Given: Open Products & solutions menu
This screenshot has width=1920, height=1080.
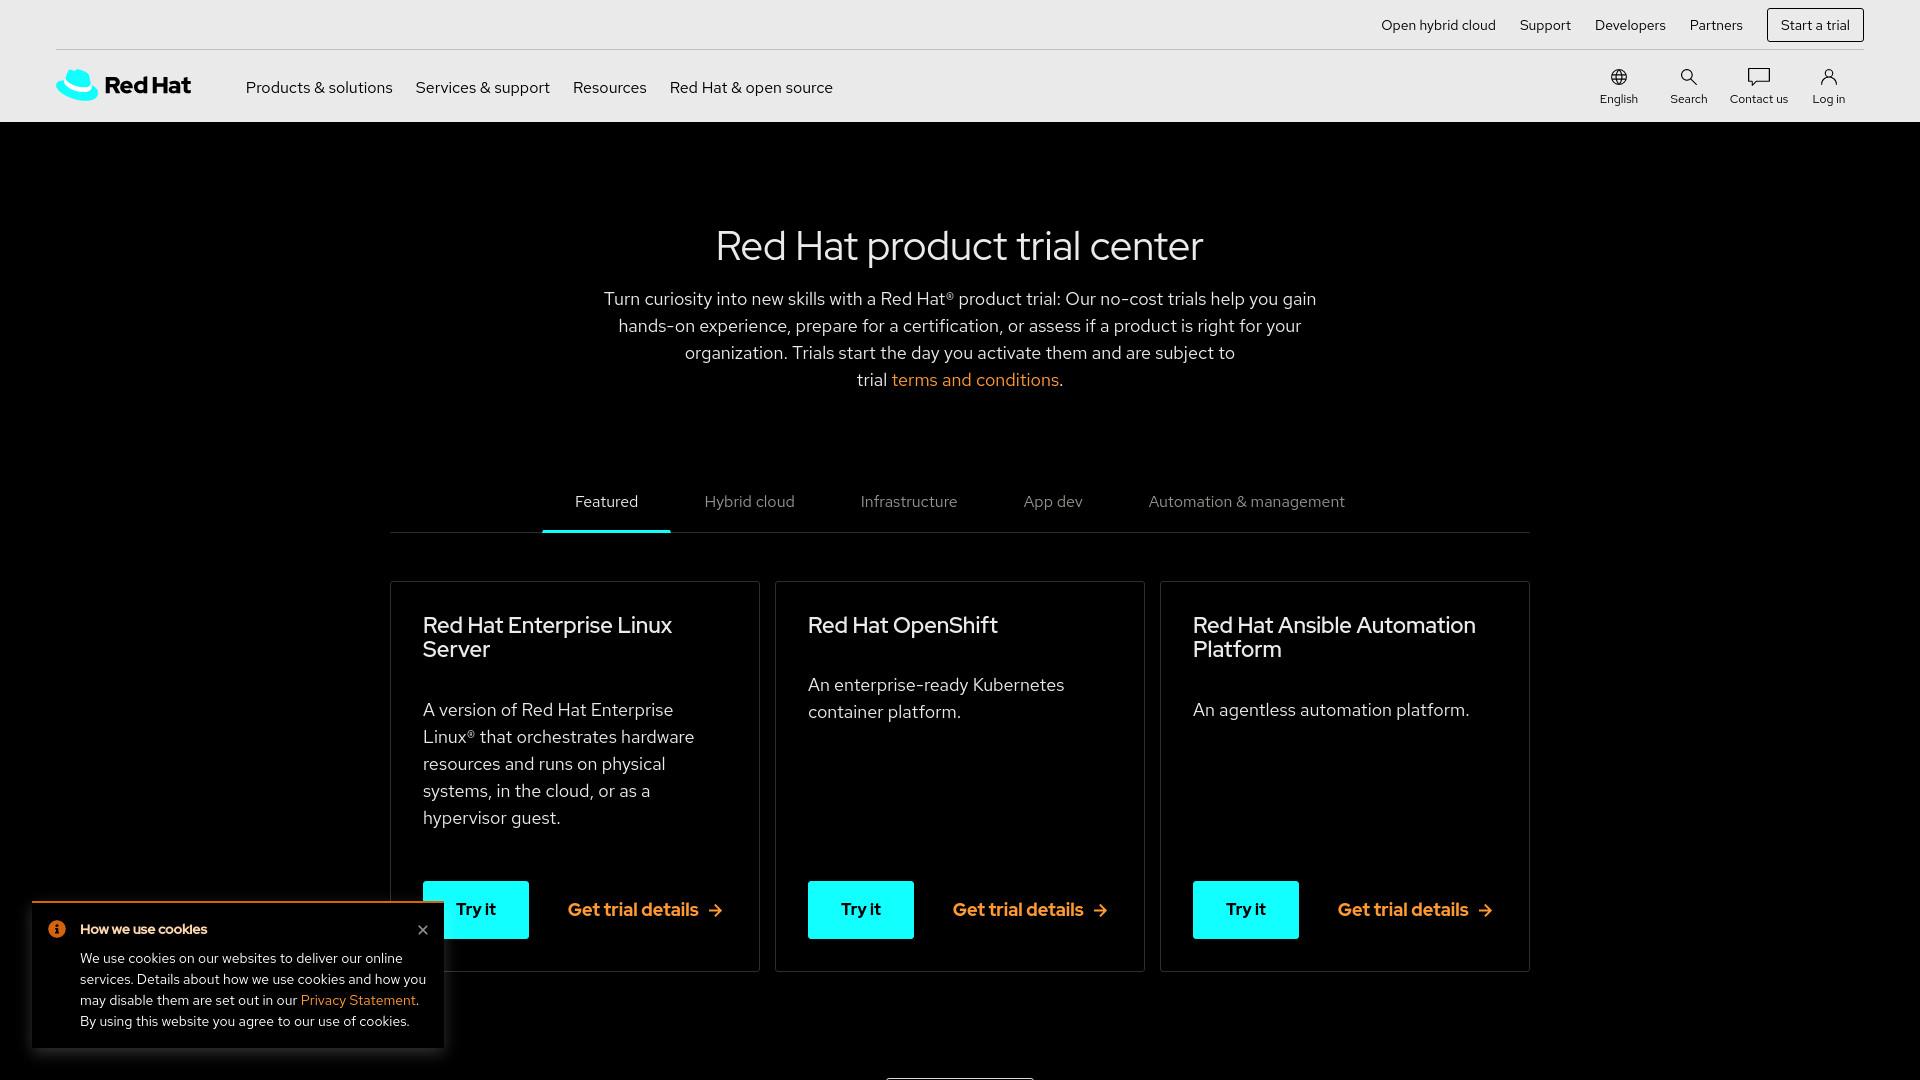Looking at the screenshot, I should tap(319, 88).
